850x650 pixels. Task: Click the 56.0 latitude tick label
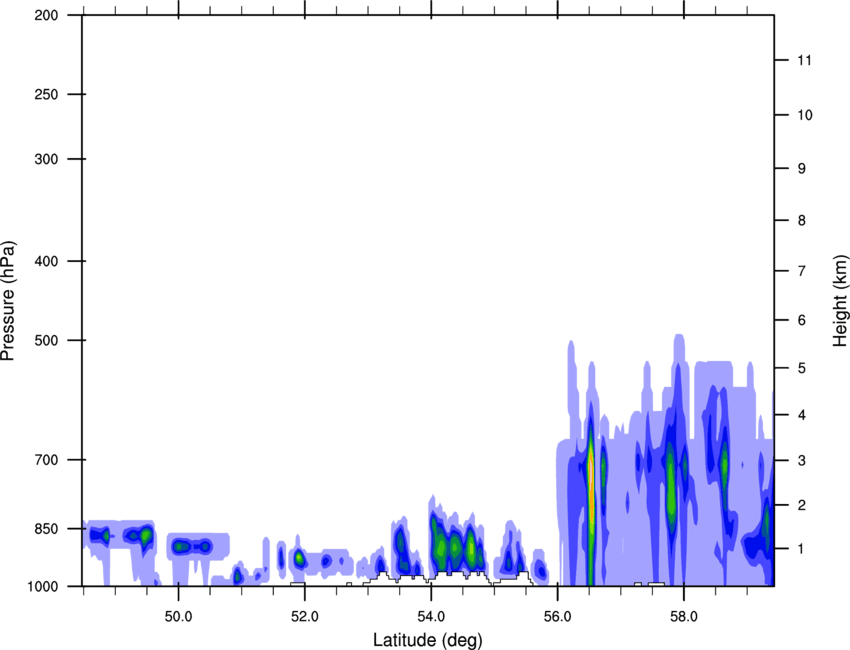pyautogui.click(x=558, y=616)
